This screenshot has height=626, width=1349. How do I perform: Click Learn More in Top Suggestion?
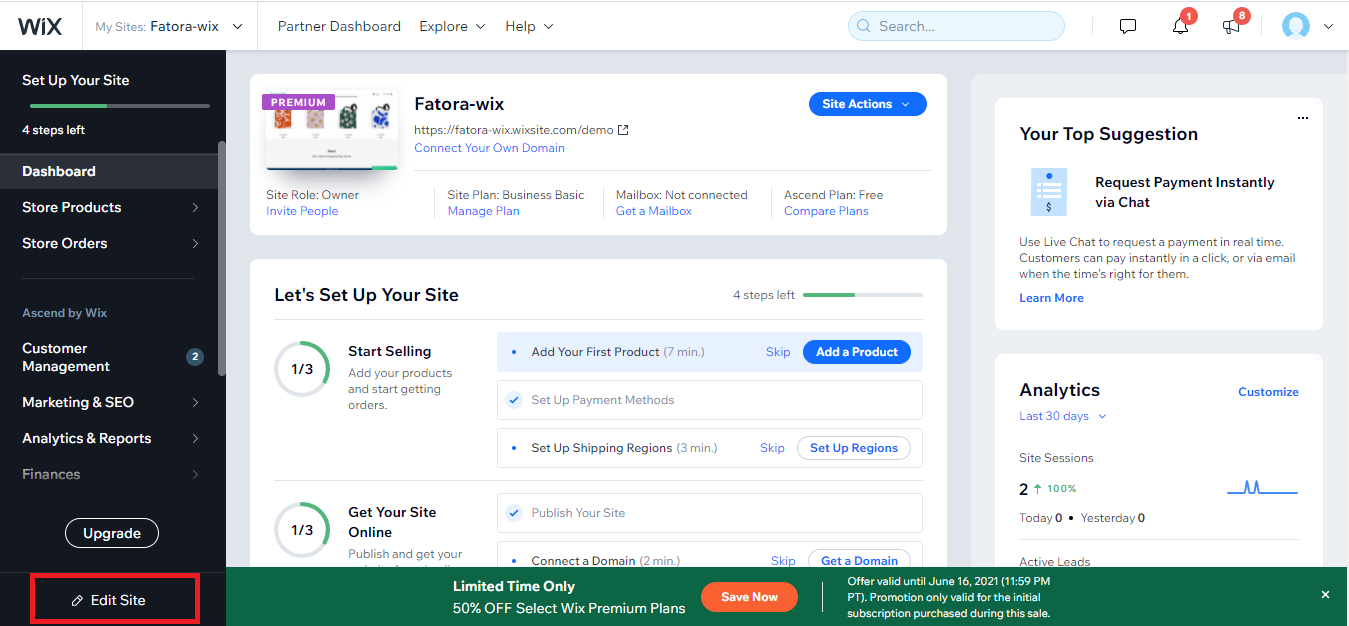1051,298
